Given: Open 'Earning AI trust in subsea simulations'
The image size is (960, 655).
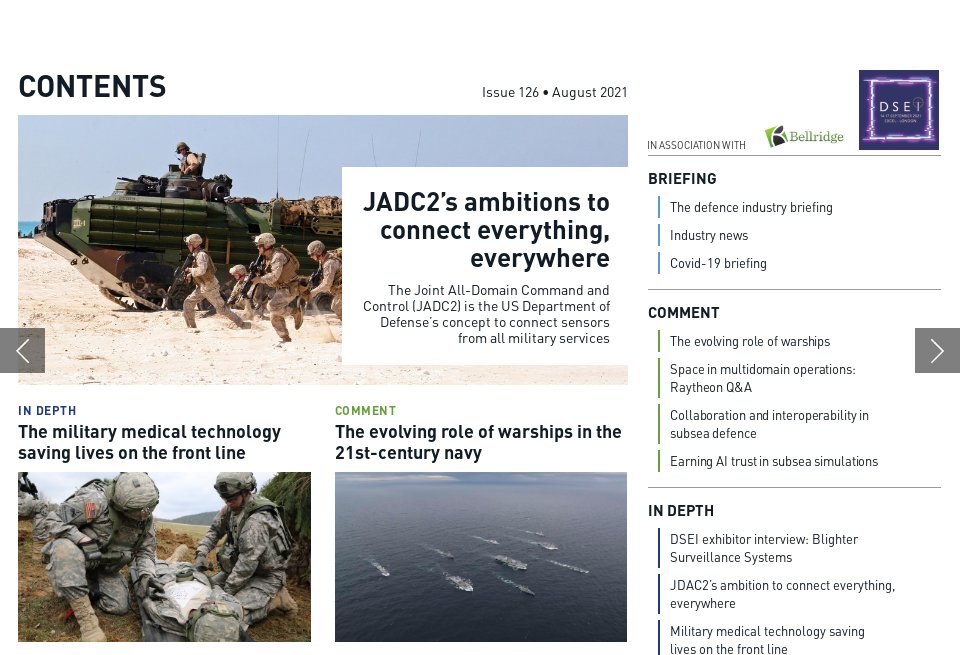Looking at the screenshot, I should point(773,462).
